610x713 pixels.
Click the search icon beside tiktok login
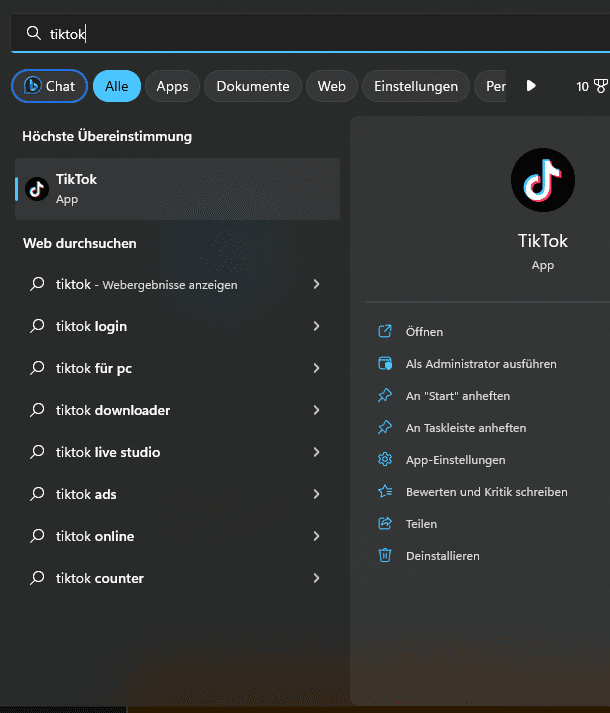click(37, 326)
